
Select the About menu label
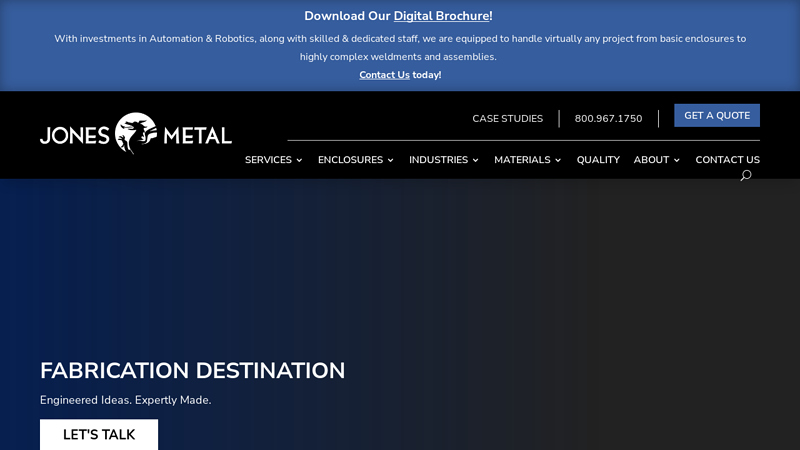[x=651, y=160]
